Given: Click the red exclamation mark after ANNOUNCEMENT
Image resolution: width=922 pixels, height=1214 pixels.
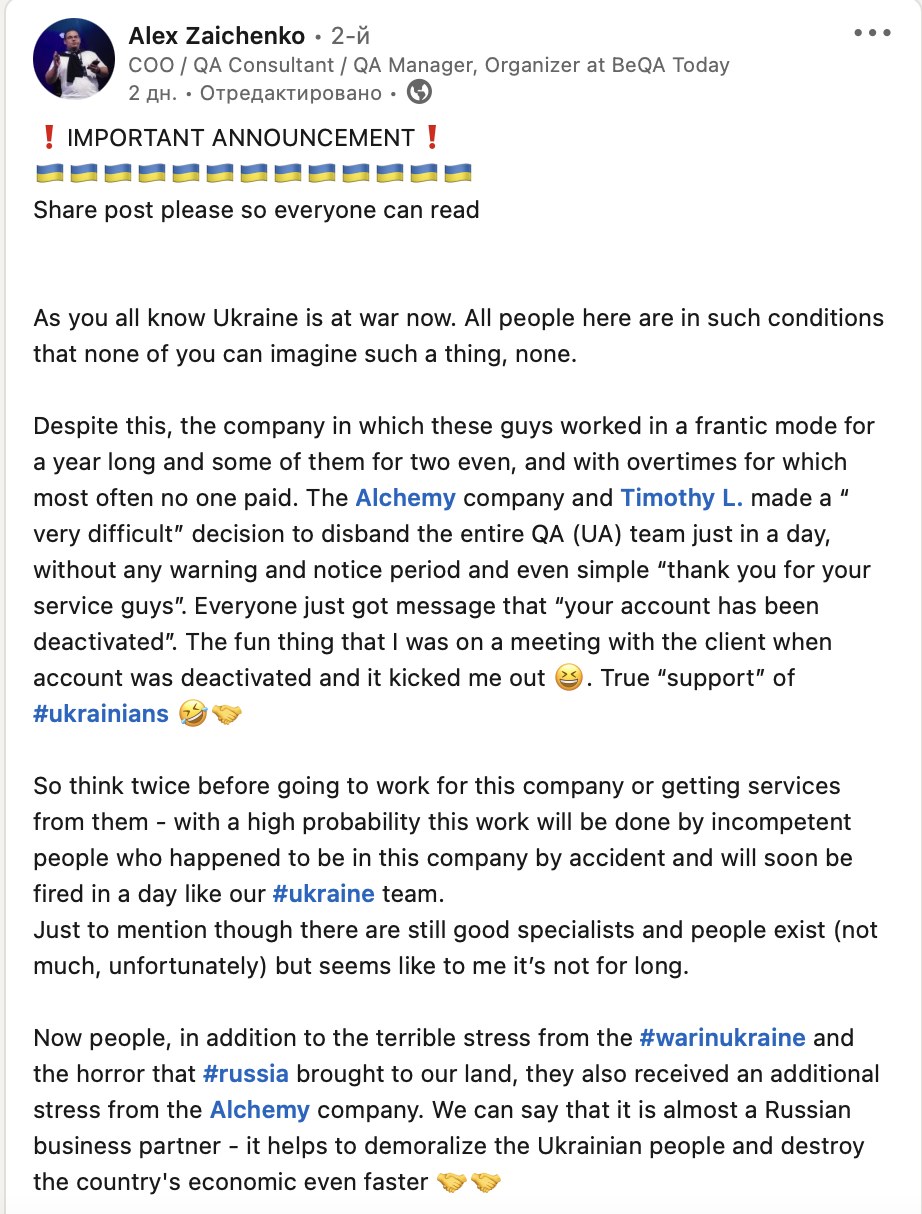Looking at the screenshot, I should pyautogui.click(x=431, y=137).
